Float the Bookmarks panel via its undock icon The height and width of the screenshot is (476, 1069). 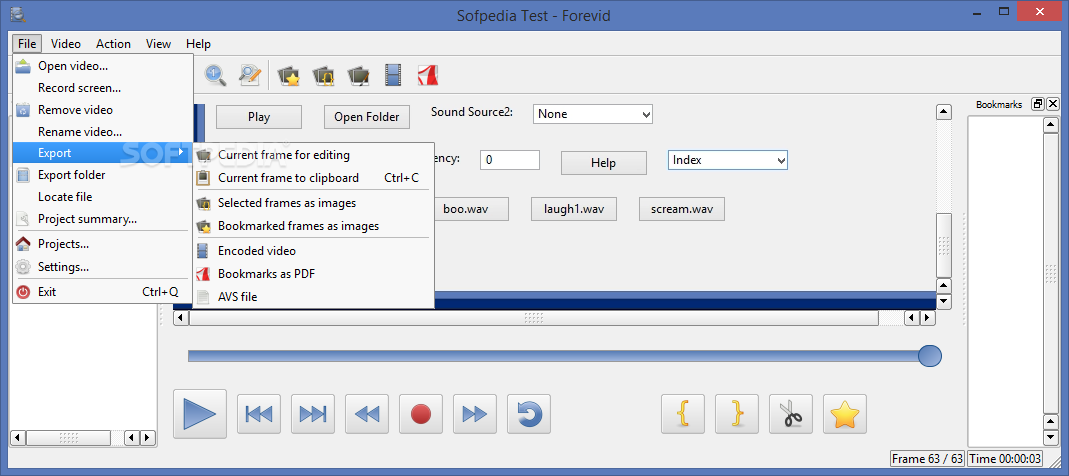(x=1038, y=104)
